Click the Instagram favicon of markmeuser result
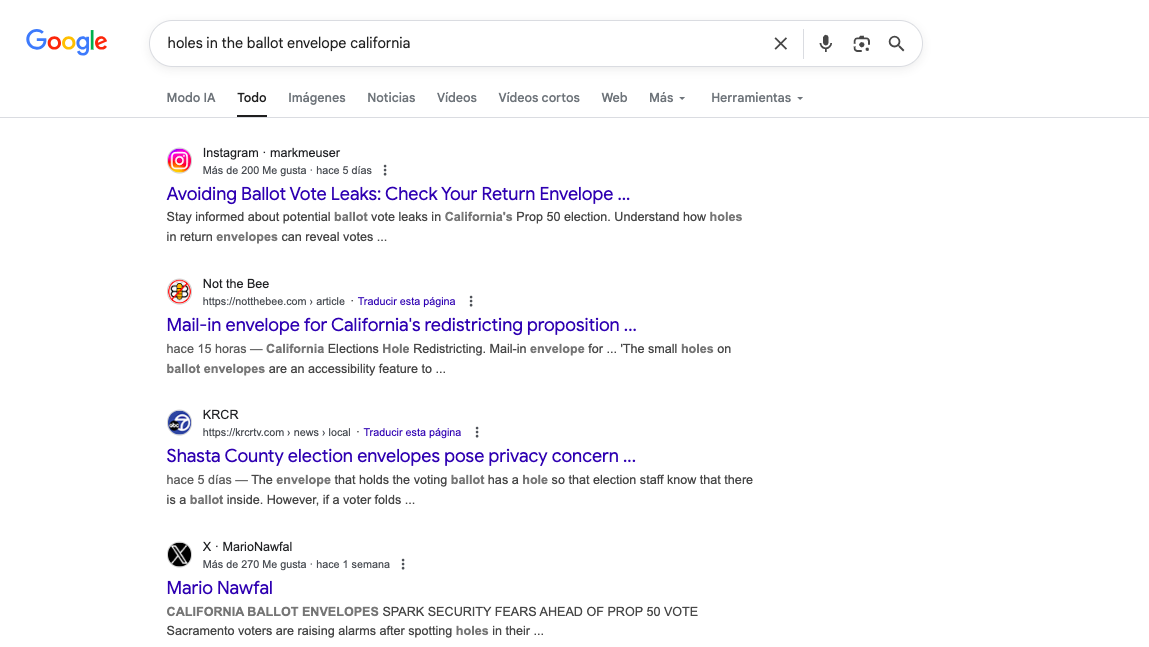This screenshot has width=1149, height=647. [179, 160]
